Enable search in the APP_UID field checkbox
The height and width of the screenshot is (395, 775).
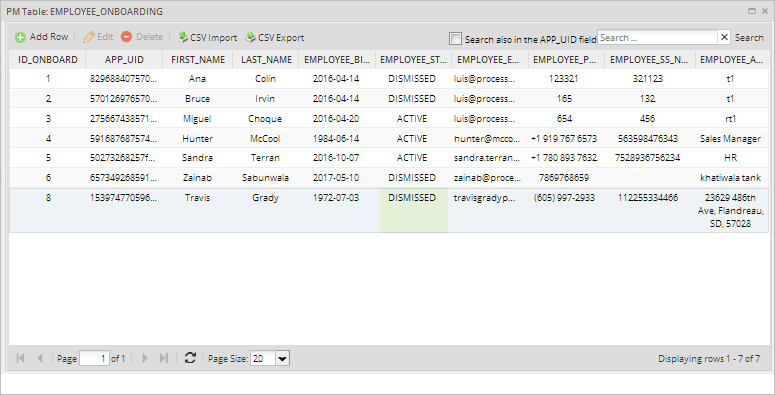(x=455, y=39)
